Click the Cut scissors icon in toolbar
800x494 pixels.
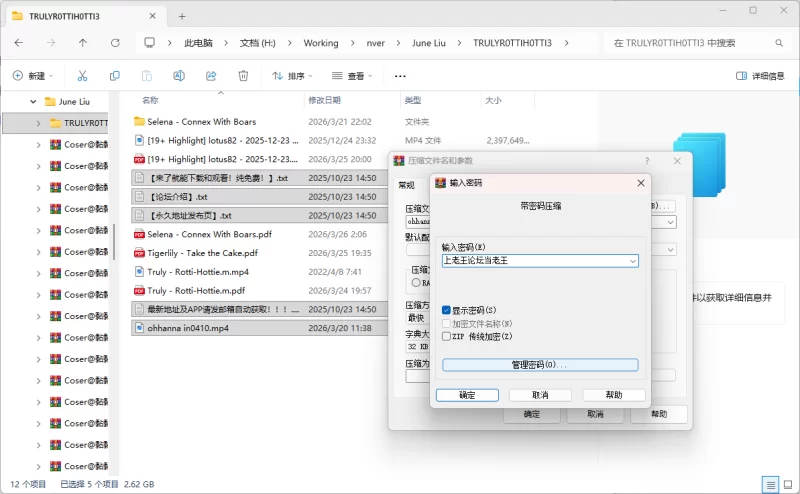pos(82,76)
